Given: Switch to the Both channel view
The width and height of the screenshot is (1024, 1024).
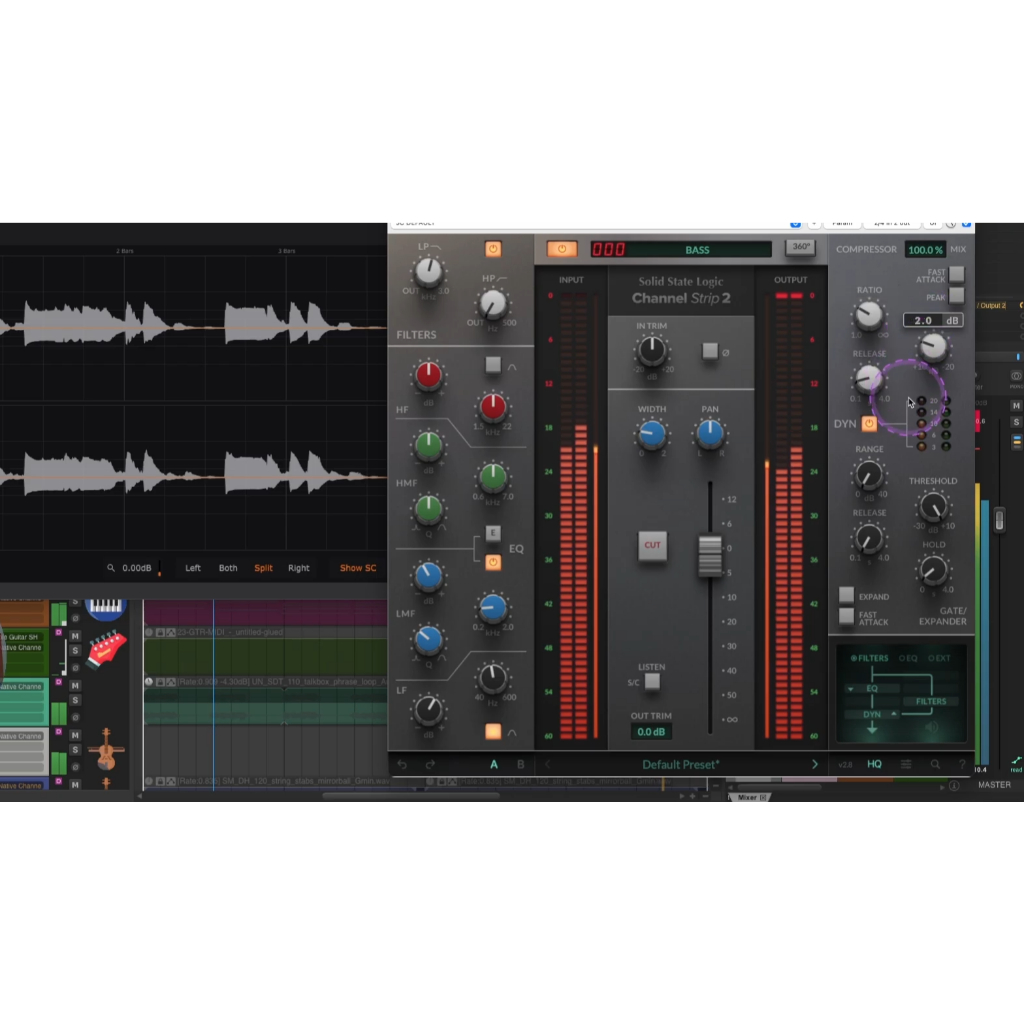Looking at the screenshot, I should tap(228, 568).
